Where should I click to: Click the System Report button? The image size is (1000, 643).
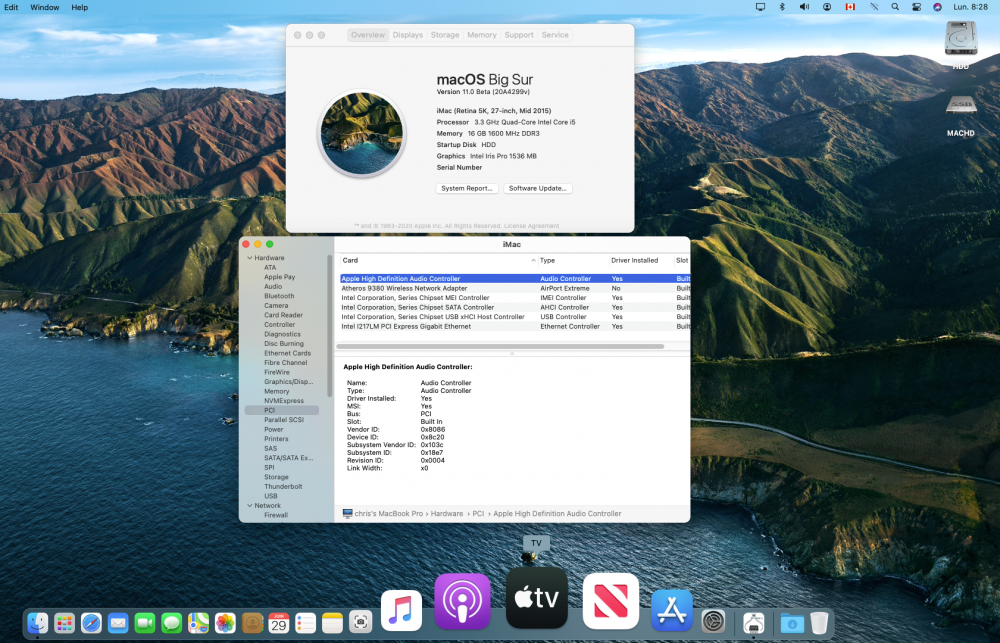click(x=467, y=188)
